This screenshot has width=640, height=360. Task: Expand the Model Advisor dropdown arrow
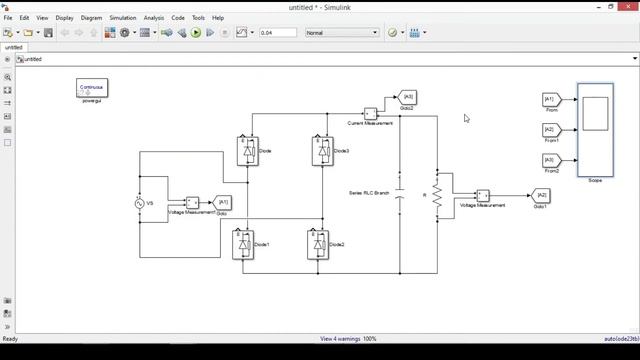coord(402,33)
